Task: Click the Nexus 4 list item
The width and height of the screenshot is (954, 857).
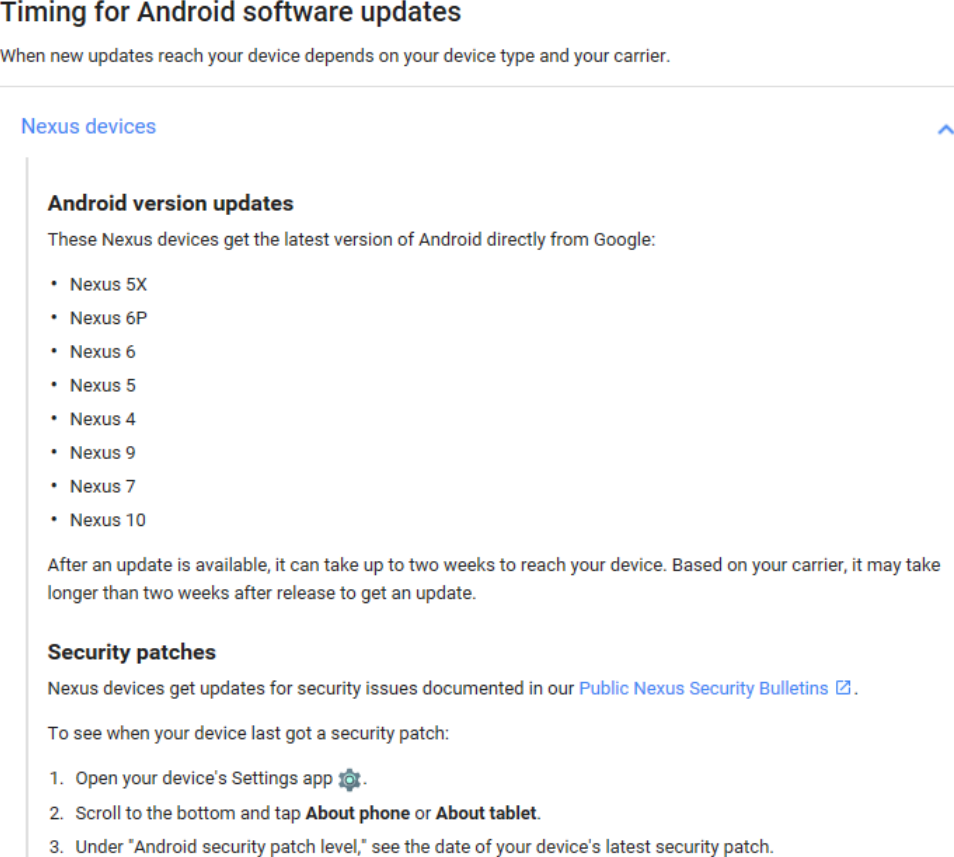Action: (103, 419)
